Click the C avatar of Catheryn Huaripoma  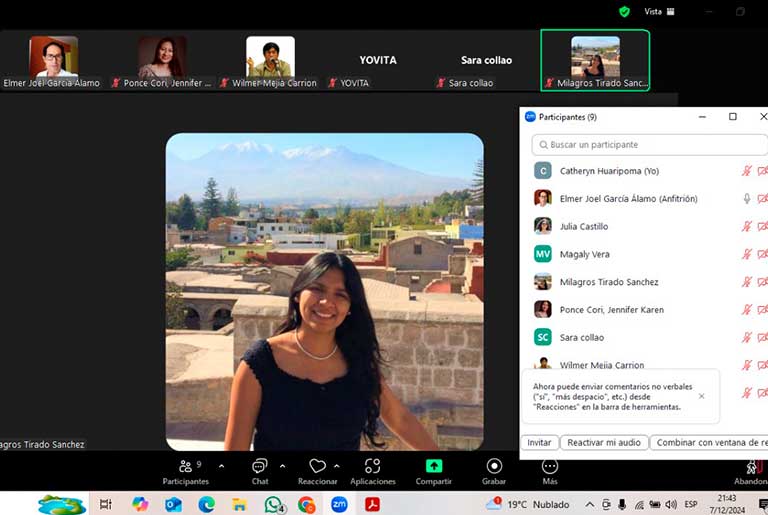[542, 171]
